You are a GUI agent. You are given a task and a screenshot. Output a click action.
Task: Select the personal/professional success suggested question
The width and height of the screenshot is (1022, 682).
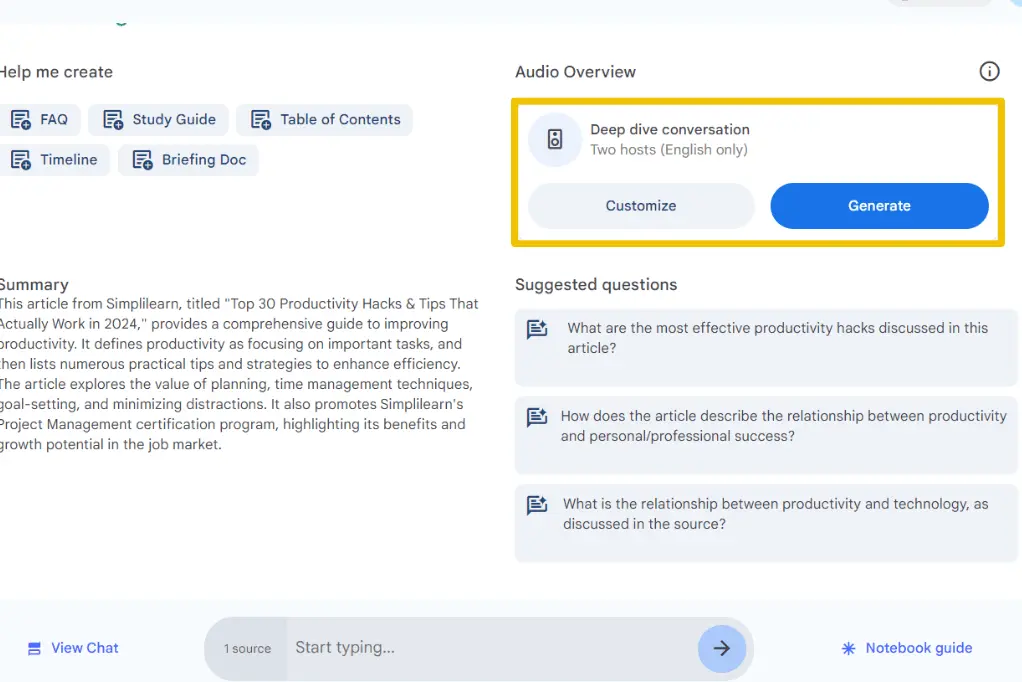[782, 426]
